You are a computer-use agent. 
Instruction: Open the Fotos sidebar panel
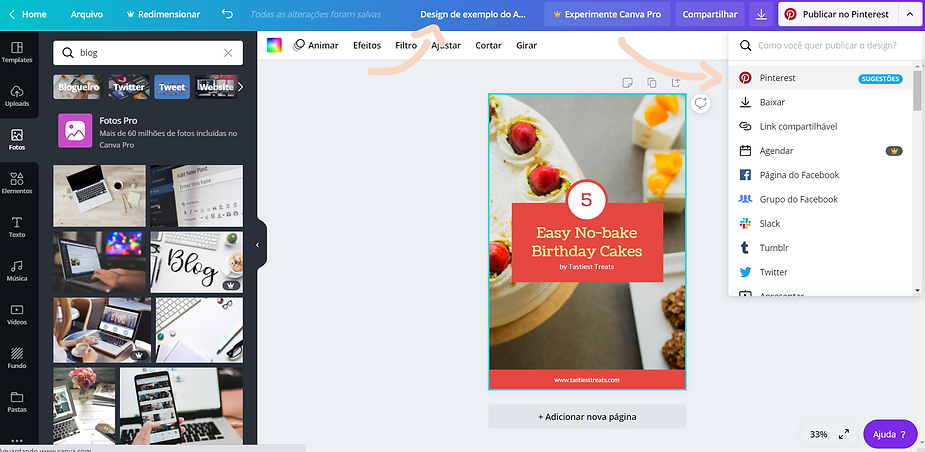[x=17, y=139]
